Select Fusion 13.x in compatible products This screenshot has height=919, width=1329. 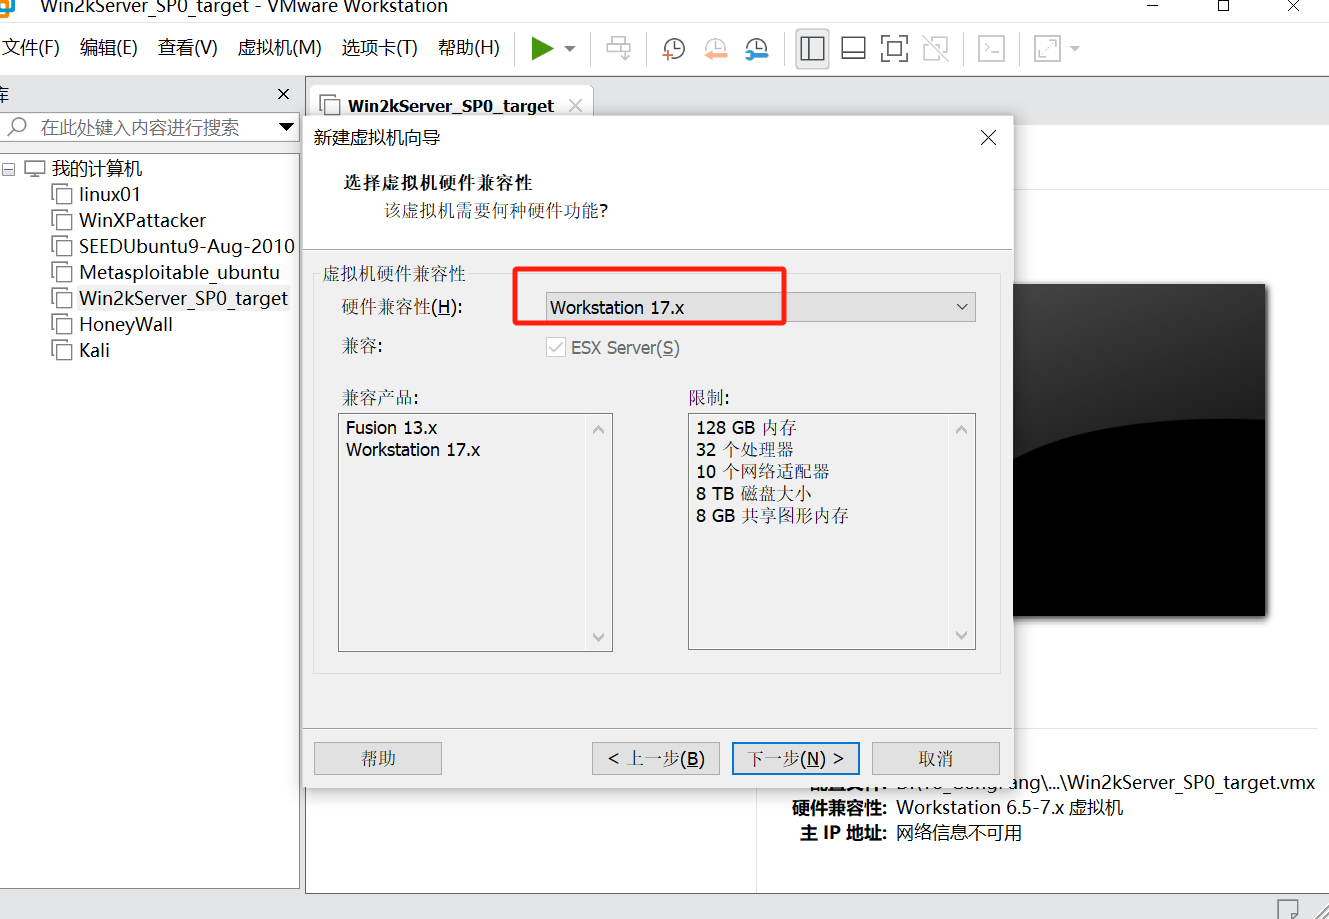pyautogui.click(x=392, y=427)
